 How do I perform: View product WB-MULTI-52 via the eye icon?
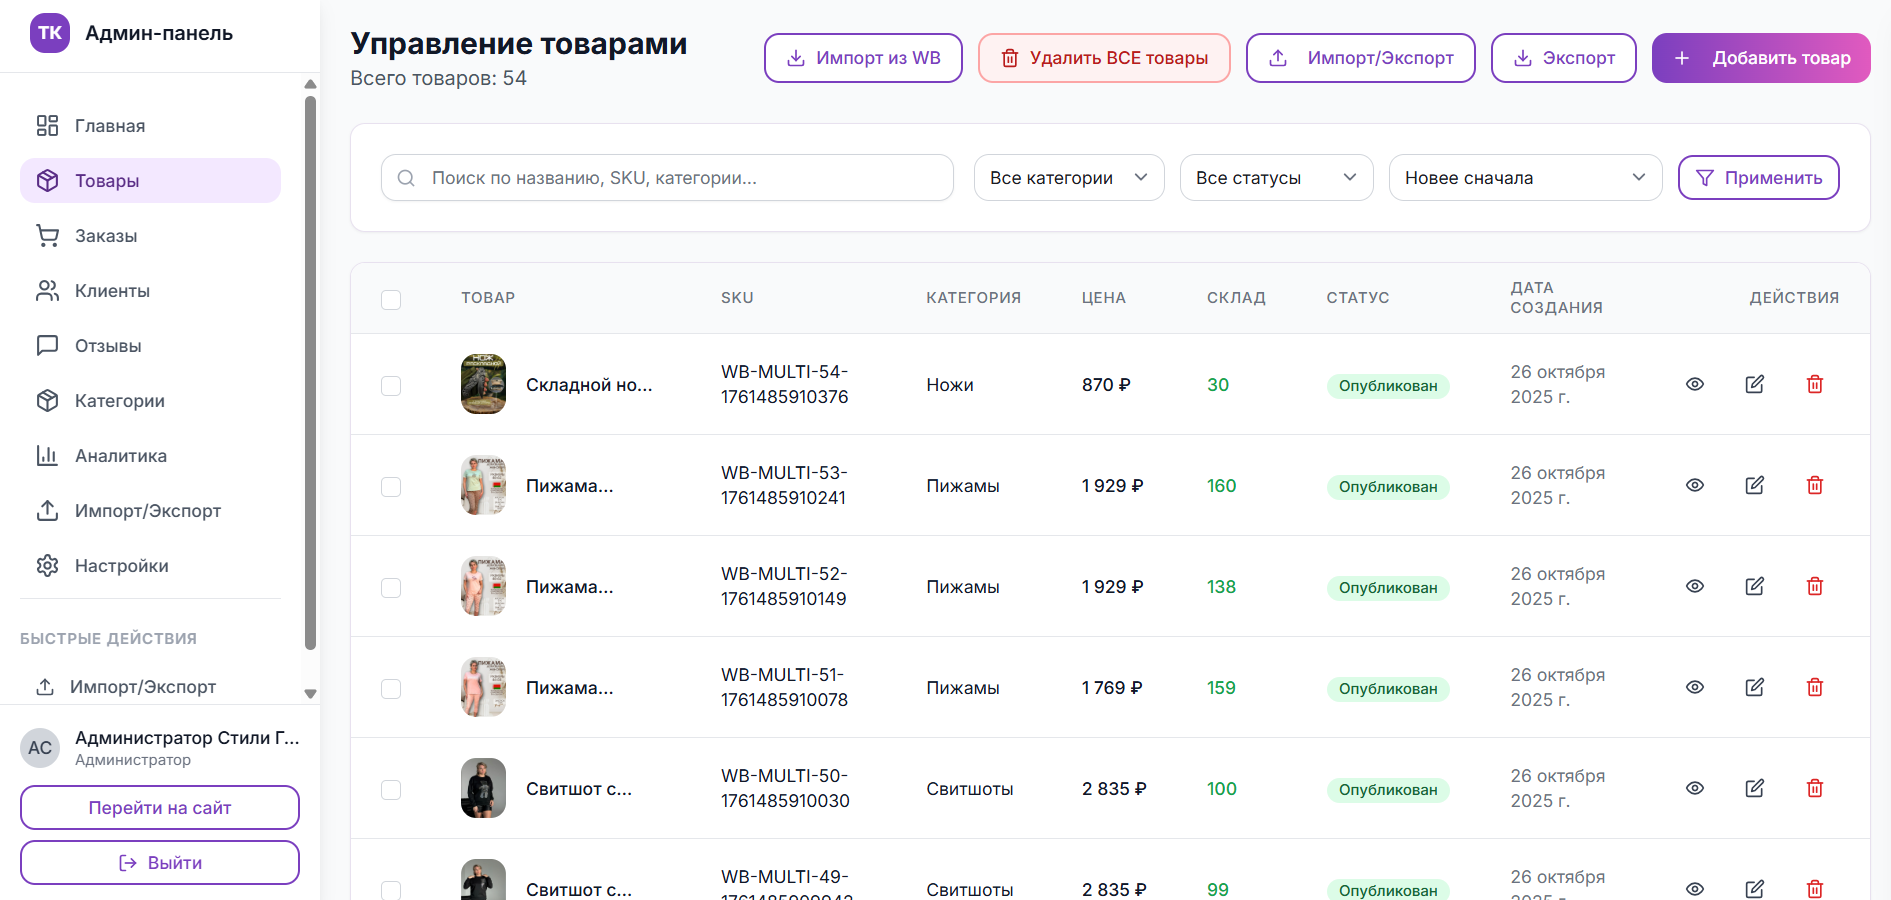1694,587
